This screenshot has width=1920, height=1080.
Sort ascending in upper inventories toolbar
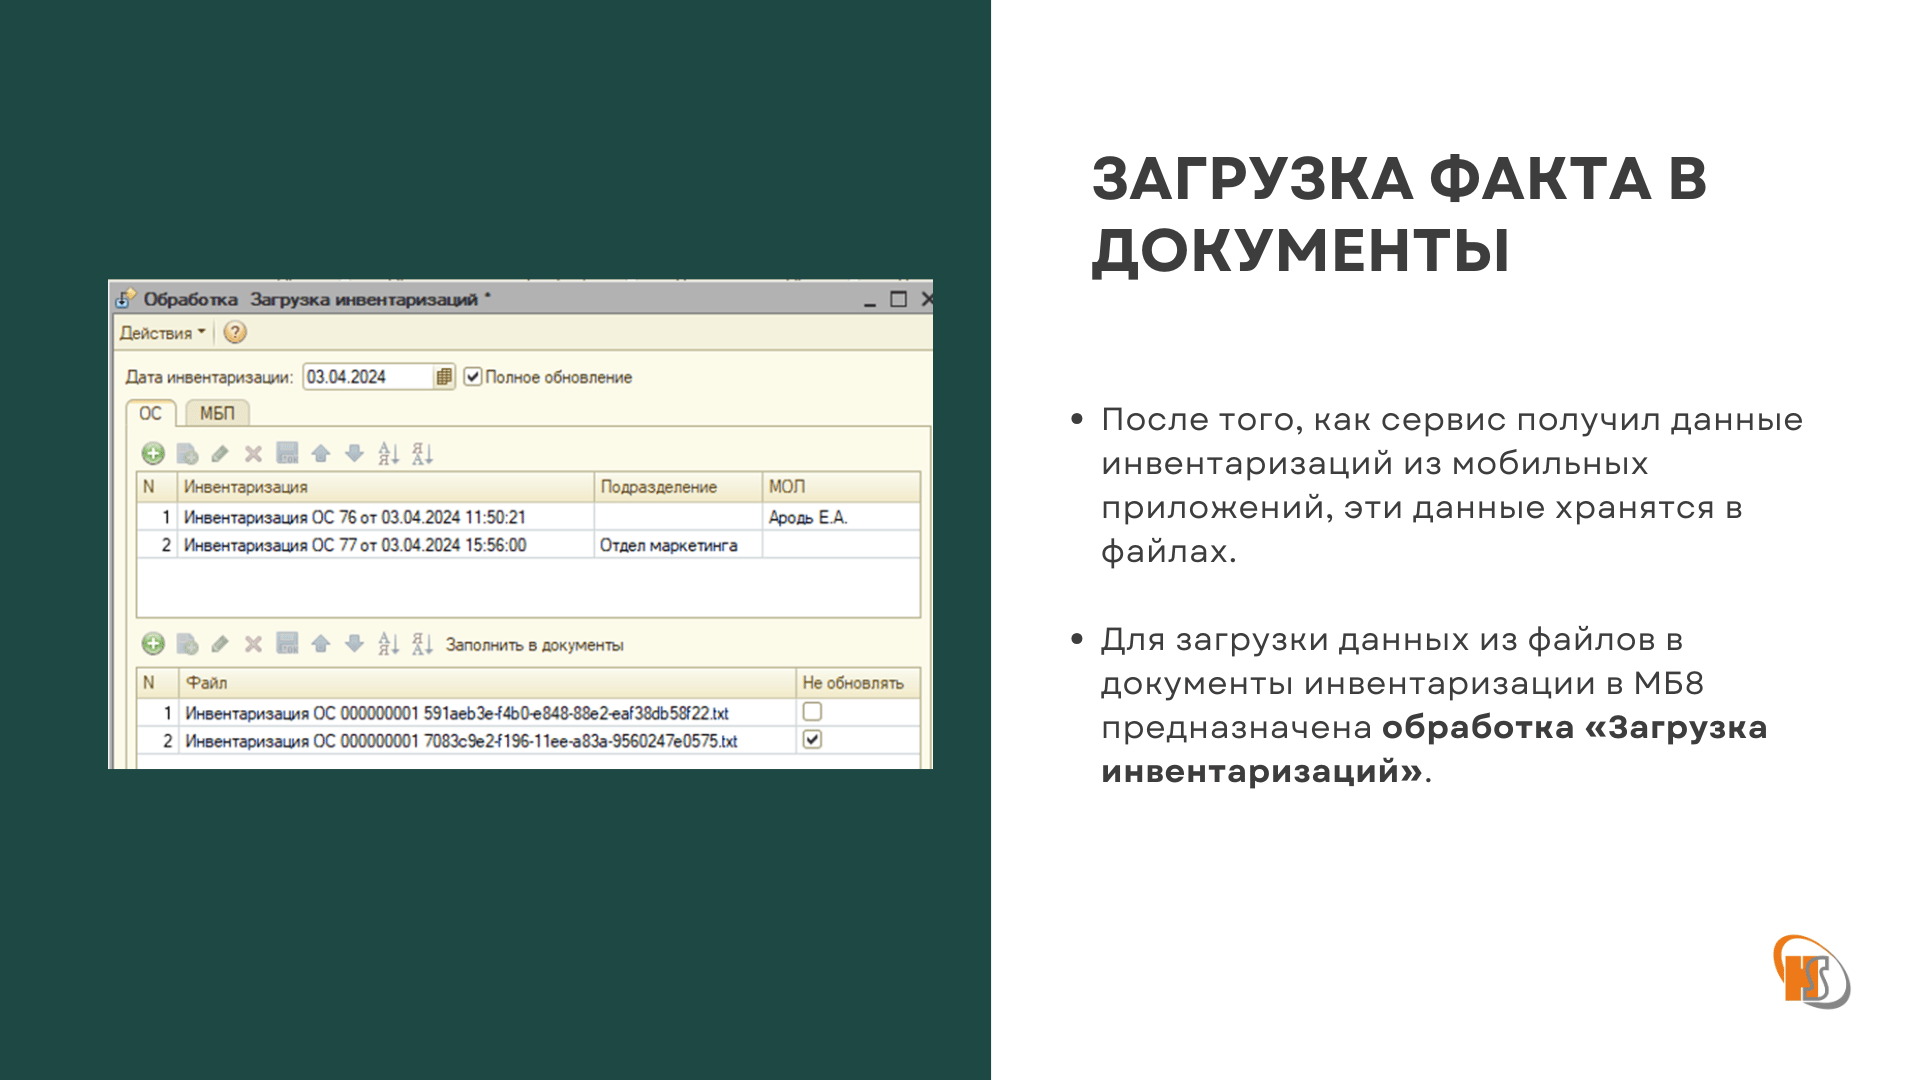tap(388, 454)
